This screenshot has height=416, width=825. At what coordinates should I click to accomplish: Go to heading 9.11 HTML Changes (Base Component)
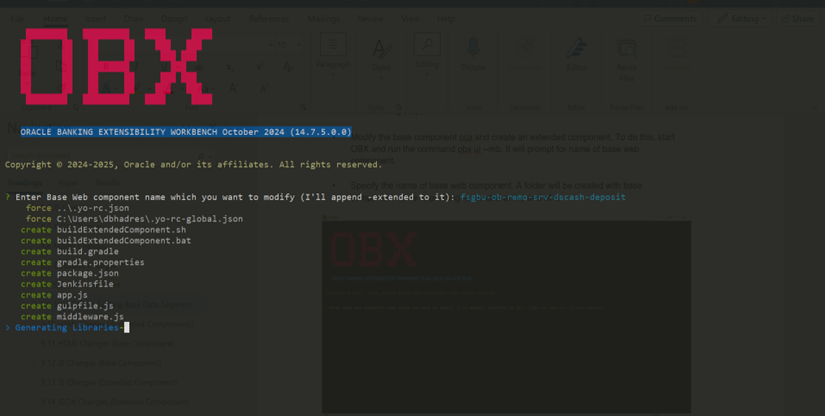108,343
